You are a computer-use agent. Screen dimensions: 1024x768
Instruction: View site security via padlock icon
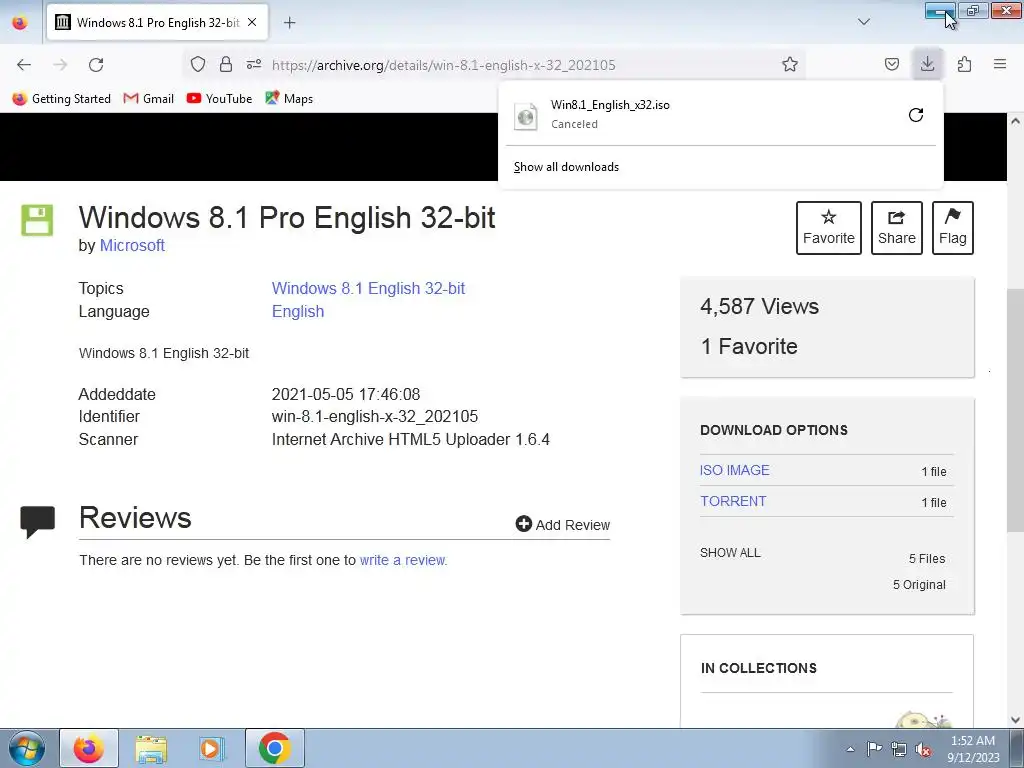pyautogui.click(x=226, y=64)
